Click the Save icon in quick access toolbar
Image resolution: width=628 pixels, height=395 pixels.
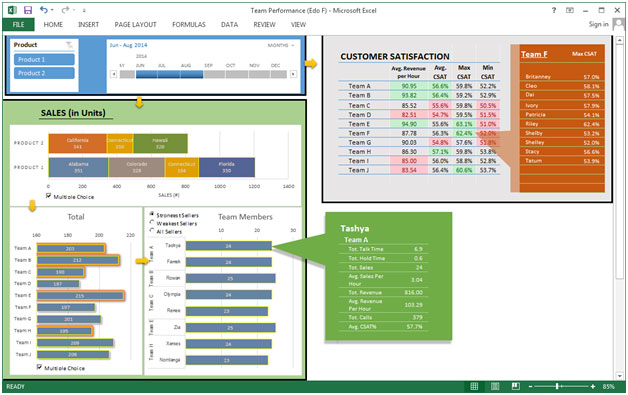(28, 10)
